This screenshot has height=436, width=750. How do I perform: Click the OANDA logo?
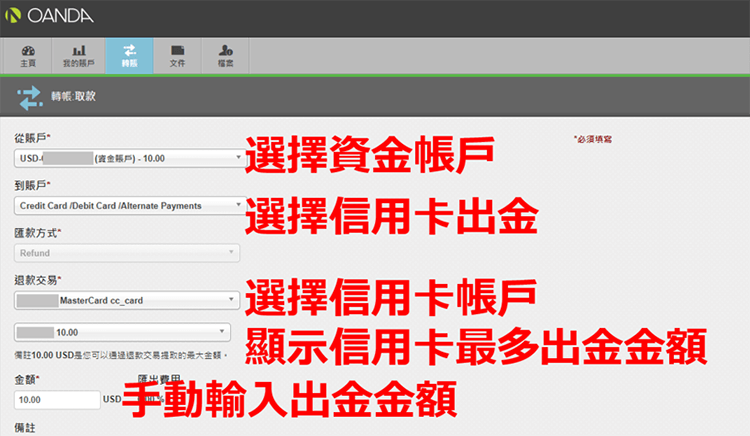pyautogui.click(x=49, y=16)
